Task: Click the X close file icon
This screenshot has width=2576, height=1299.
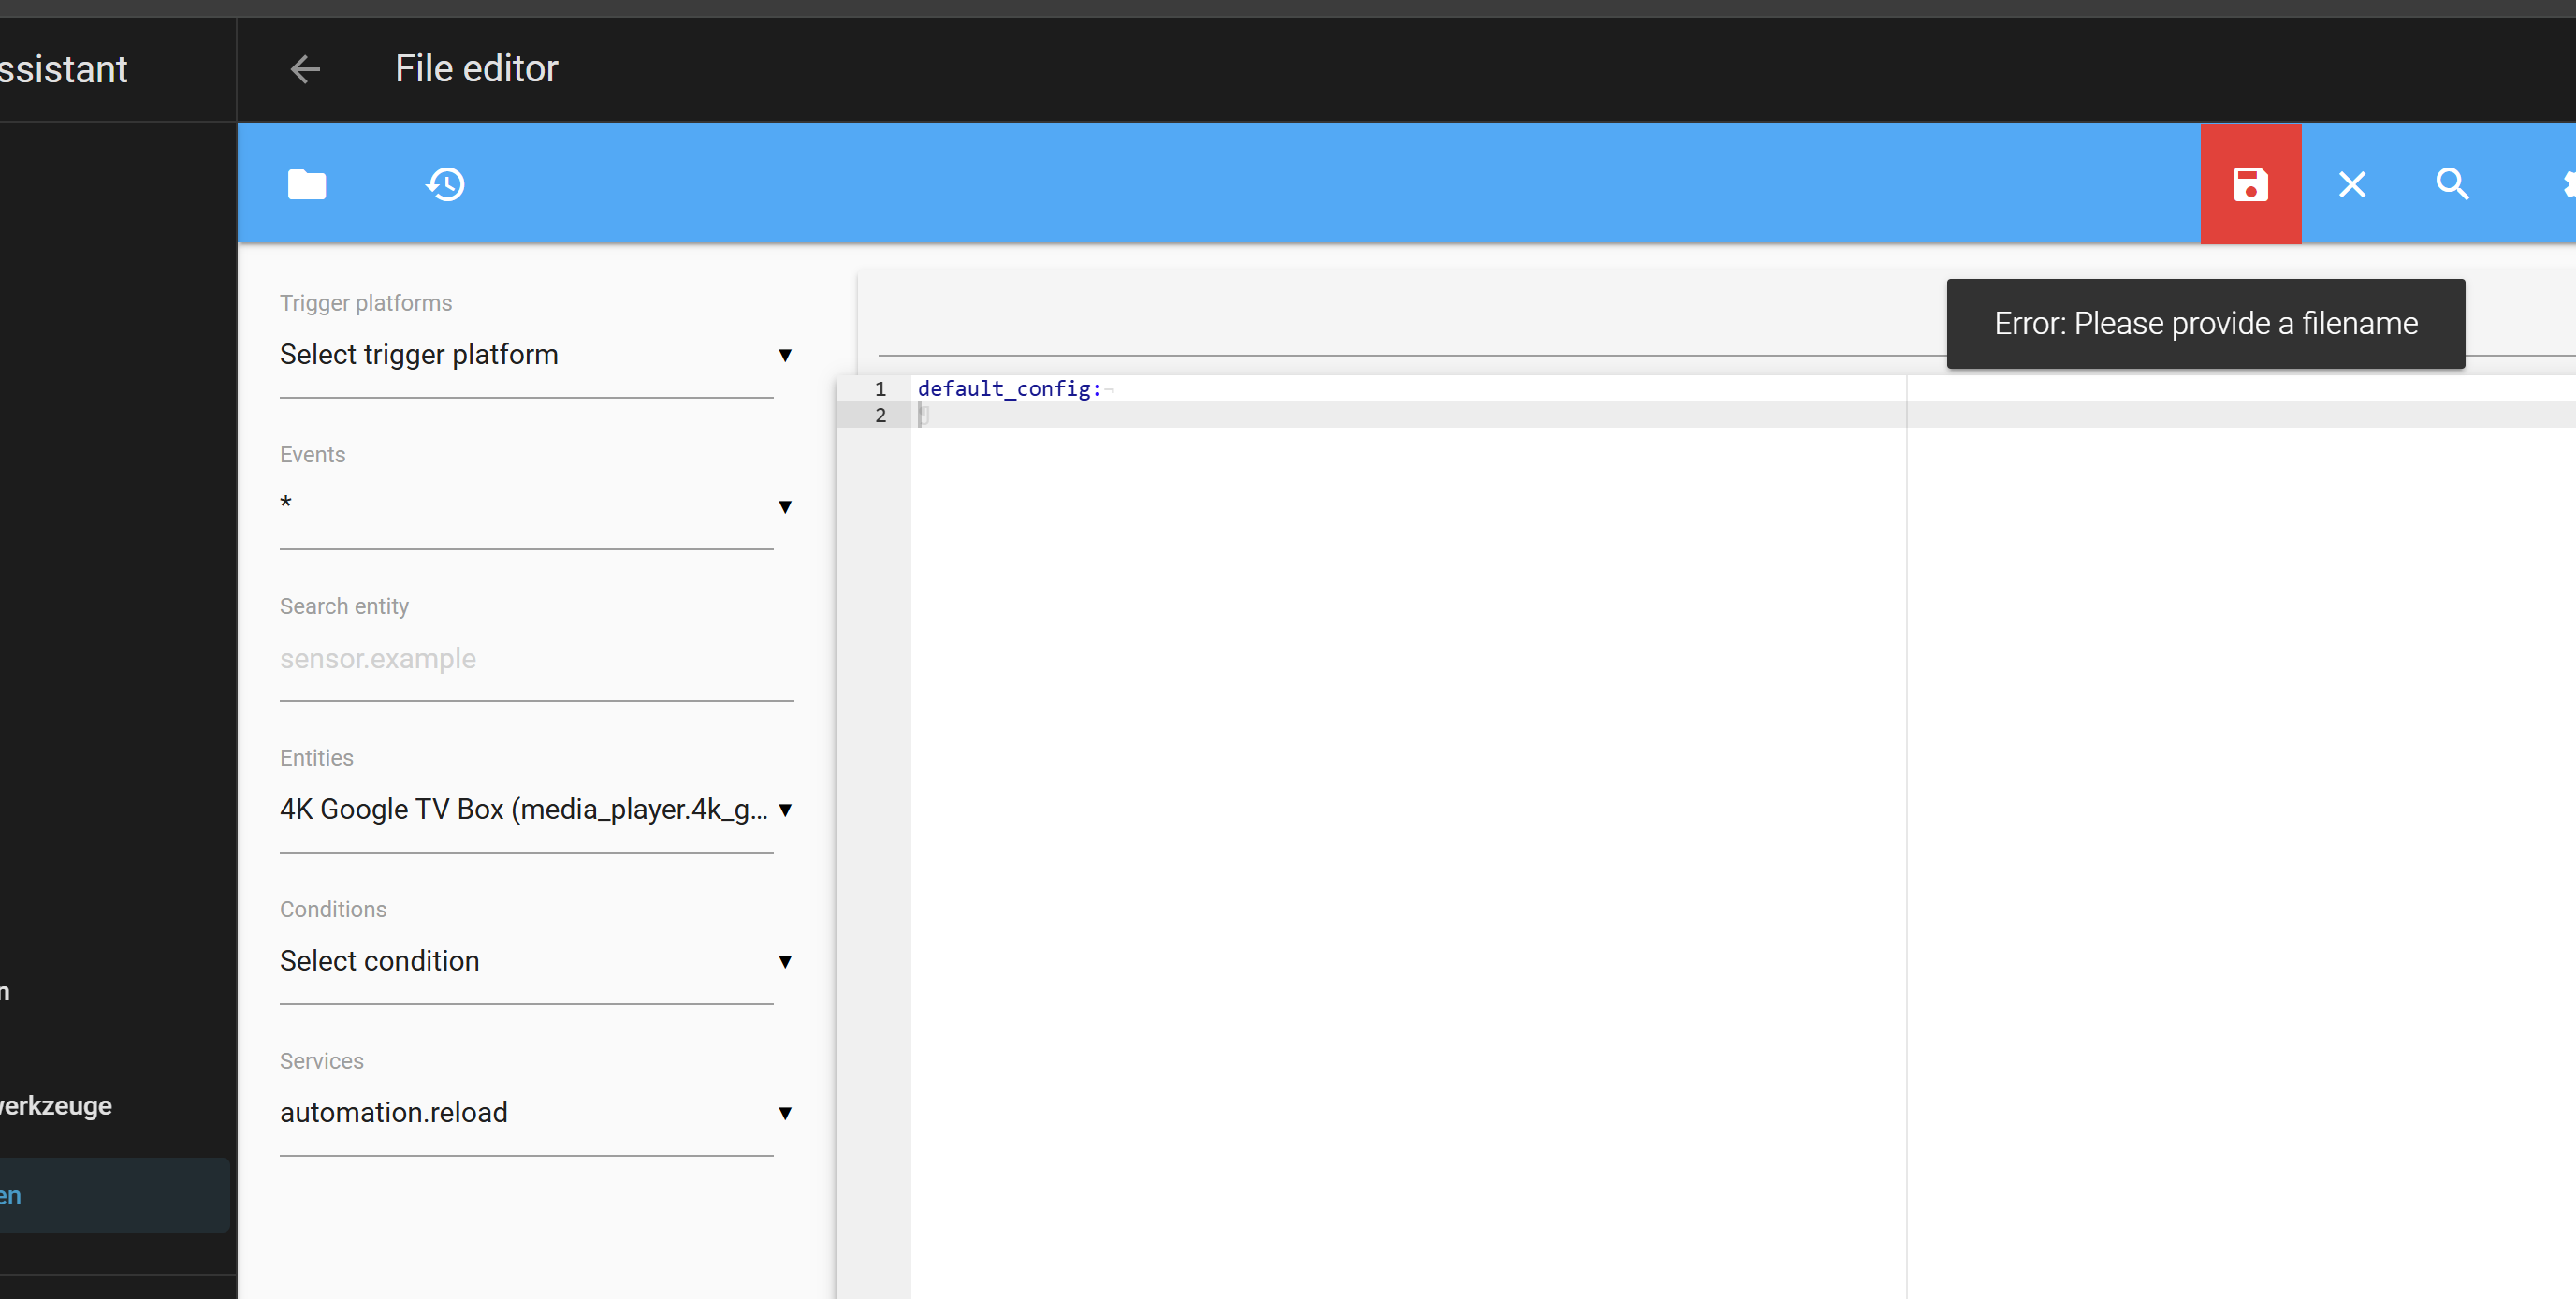Action: (x=2352, y=184)
